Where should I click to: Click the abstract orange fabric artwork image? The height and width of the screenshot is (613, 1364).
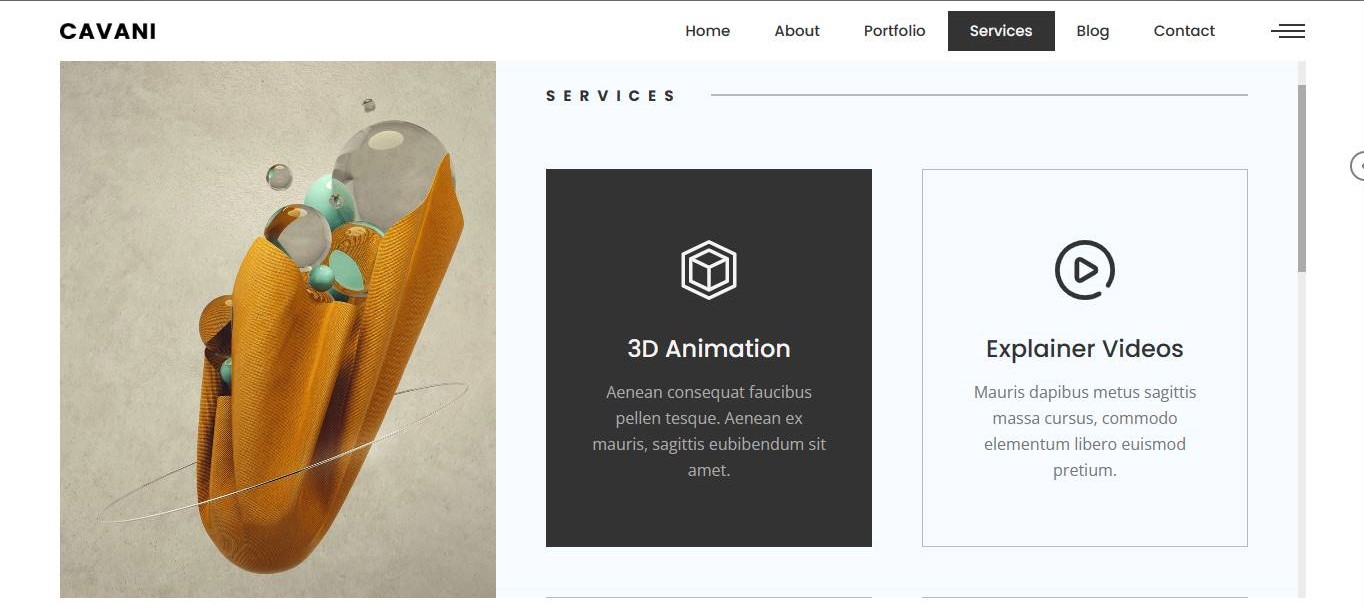tap(278, 330)
